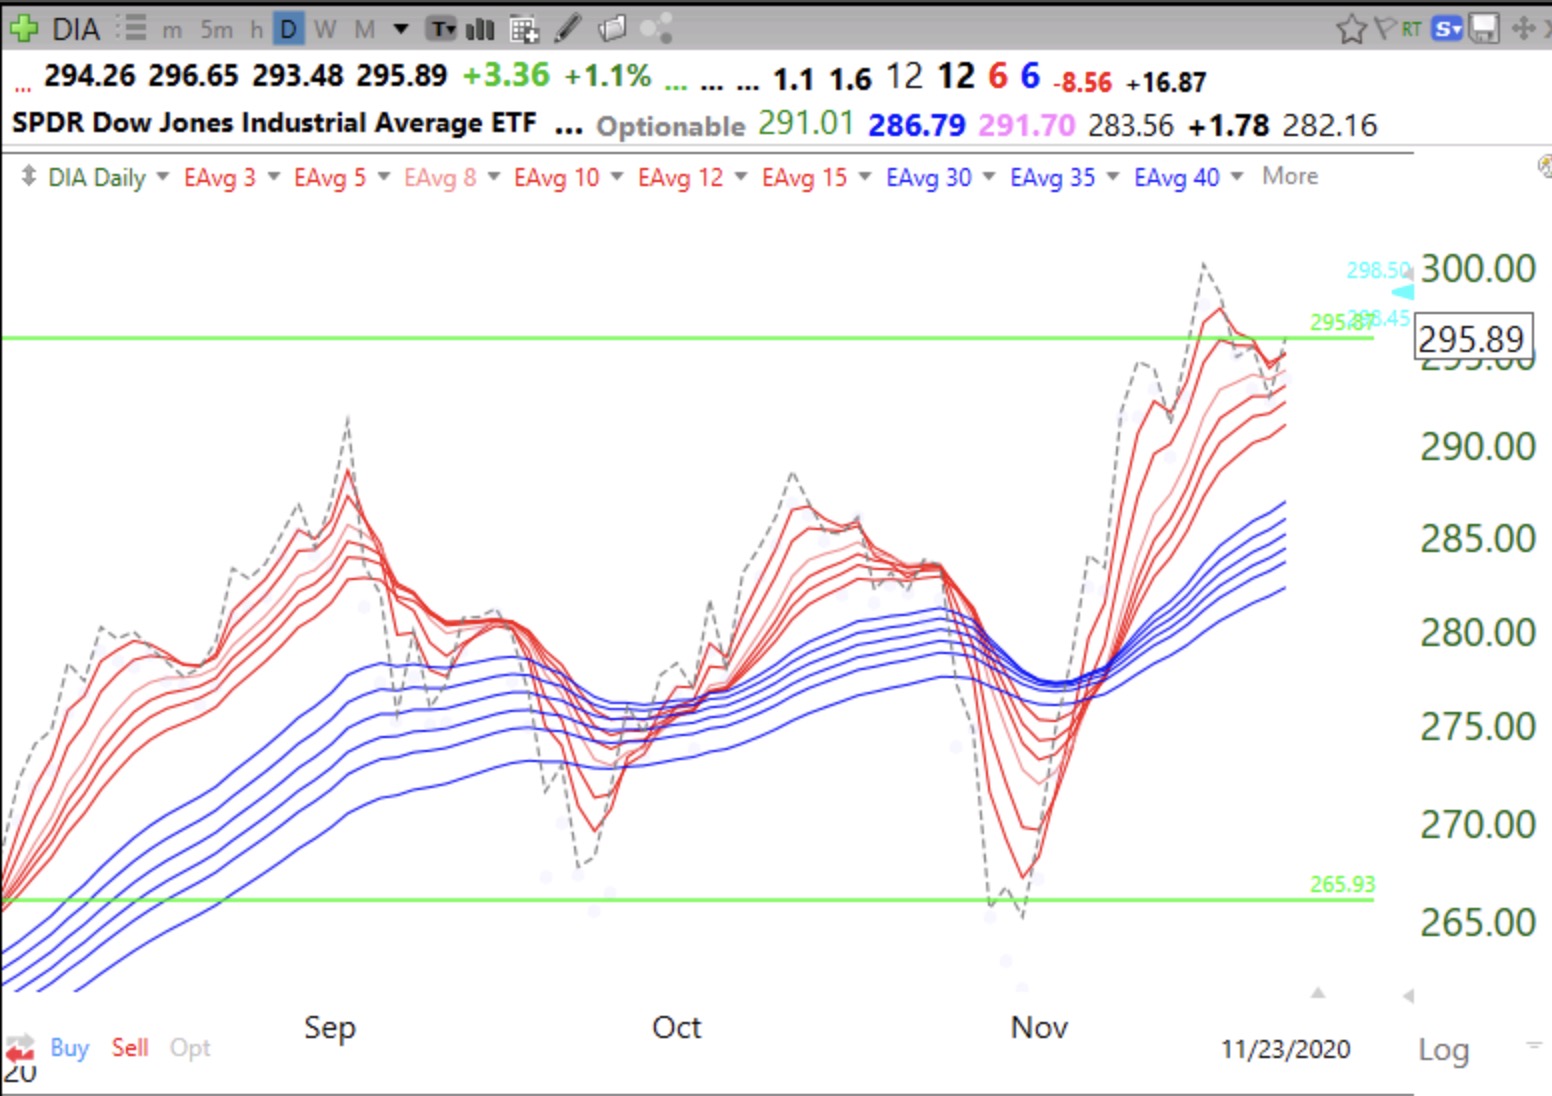Image resolution: width=1552 pixels, height=1096 pixels.
Task: Switch timeframe to Weekly (W)
Action: click(x=325, y=29)
